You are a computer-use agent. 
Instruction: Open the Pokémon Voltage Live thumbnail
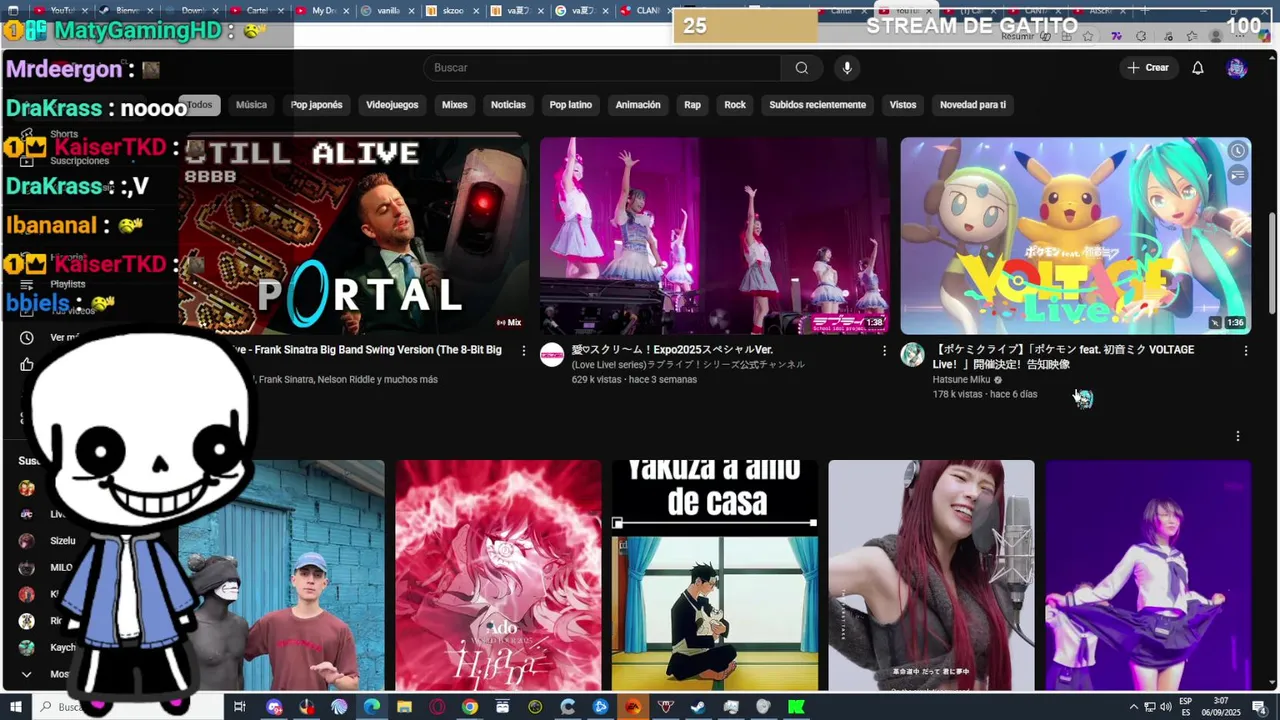1076,235
